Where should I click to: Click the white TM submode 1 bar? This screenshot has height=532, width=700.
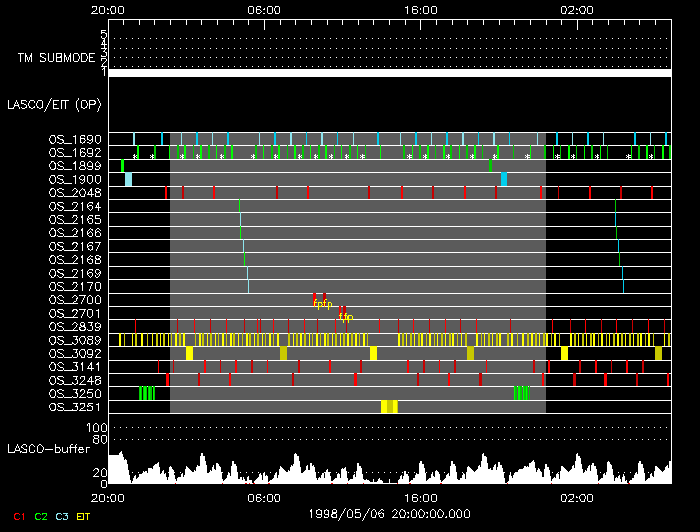(x=390, y=73)
